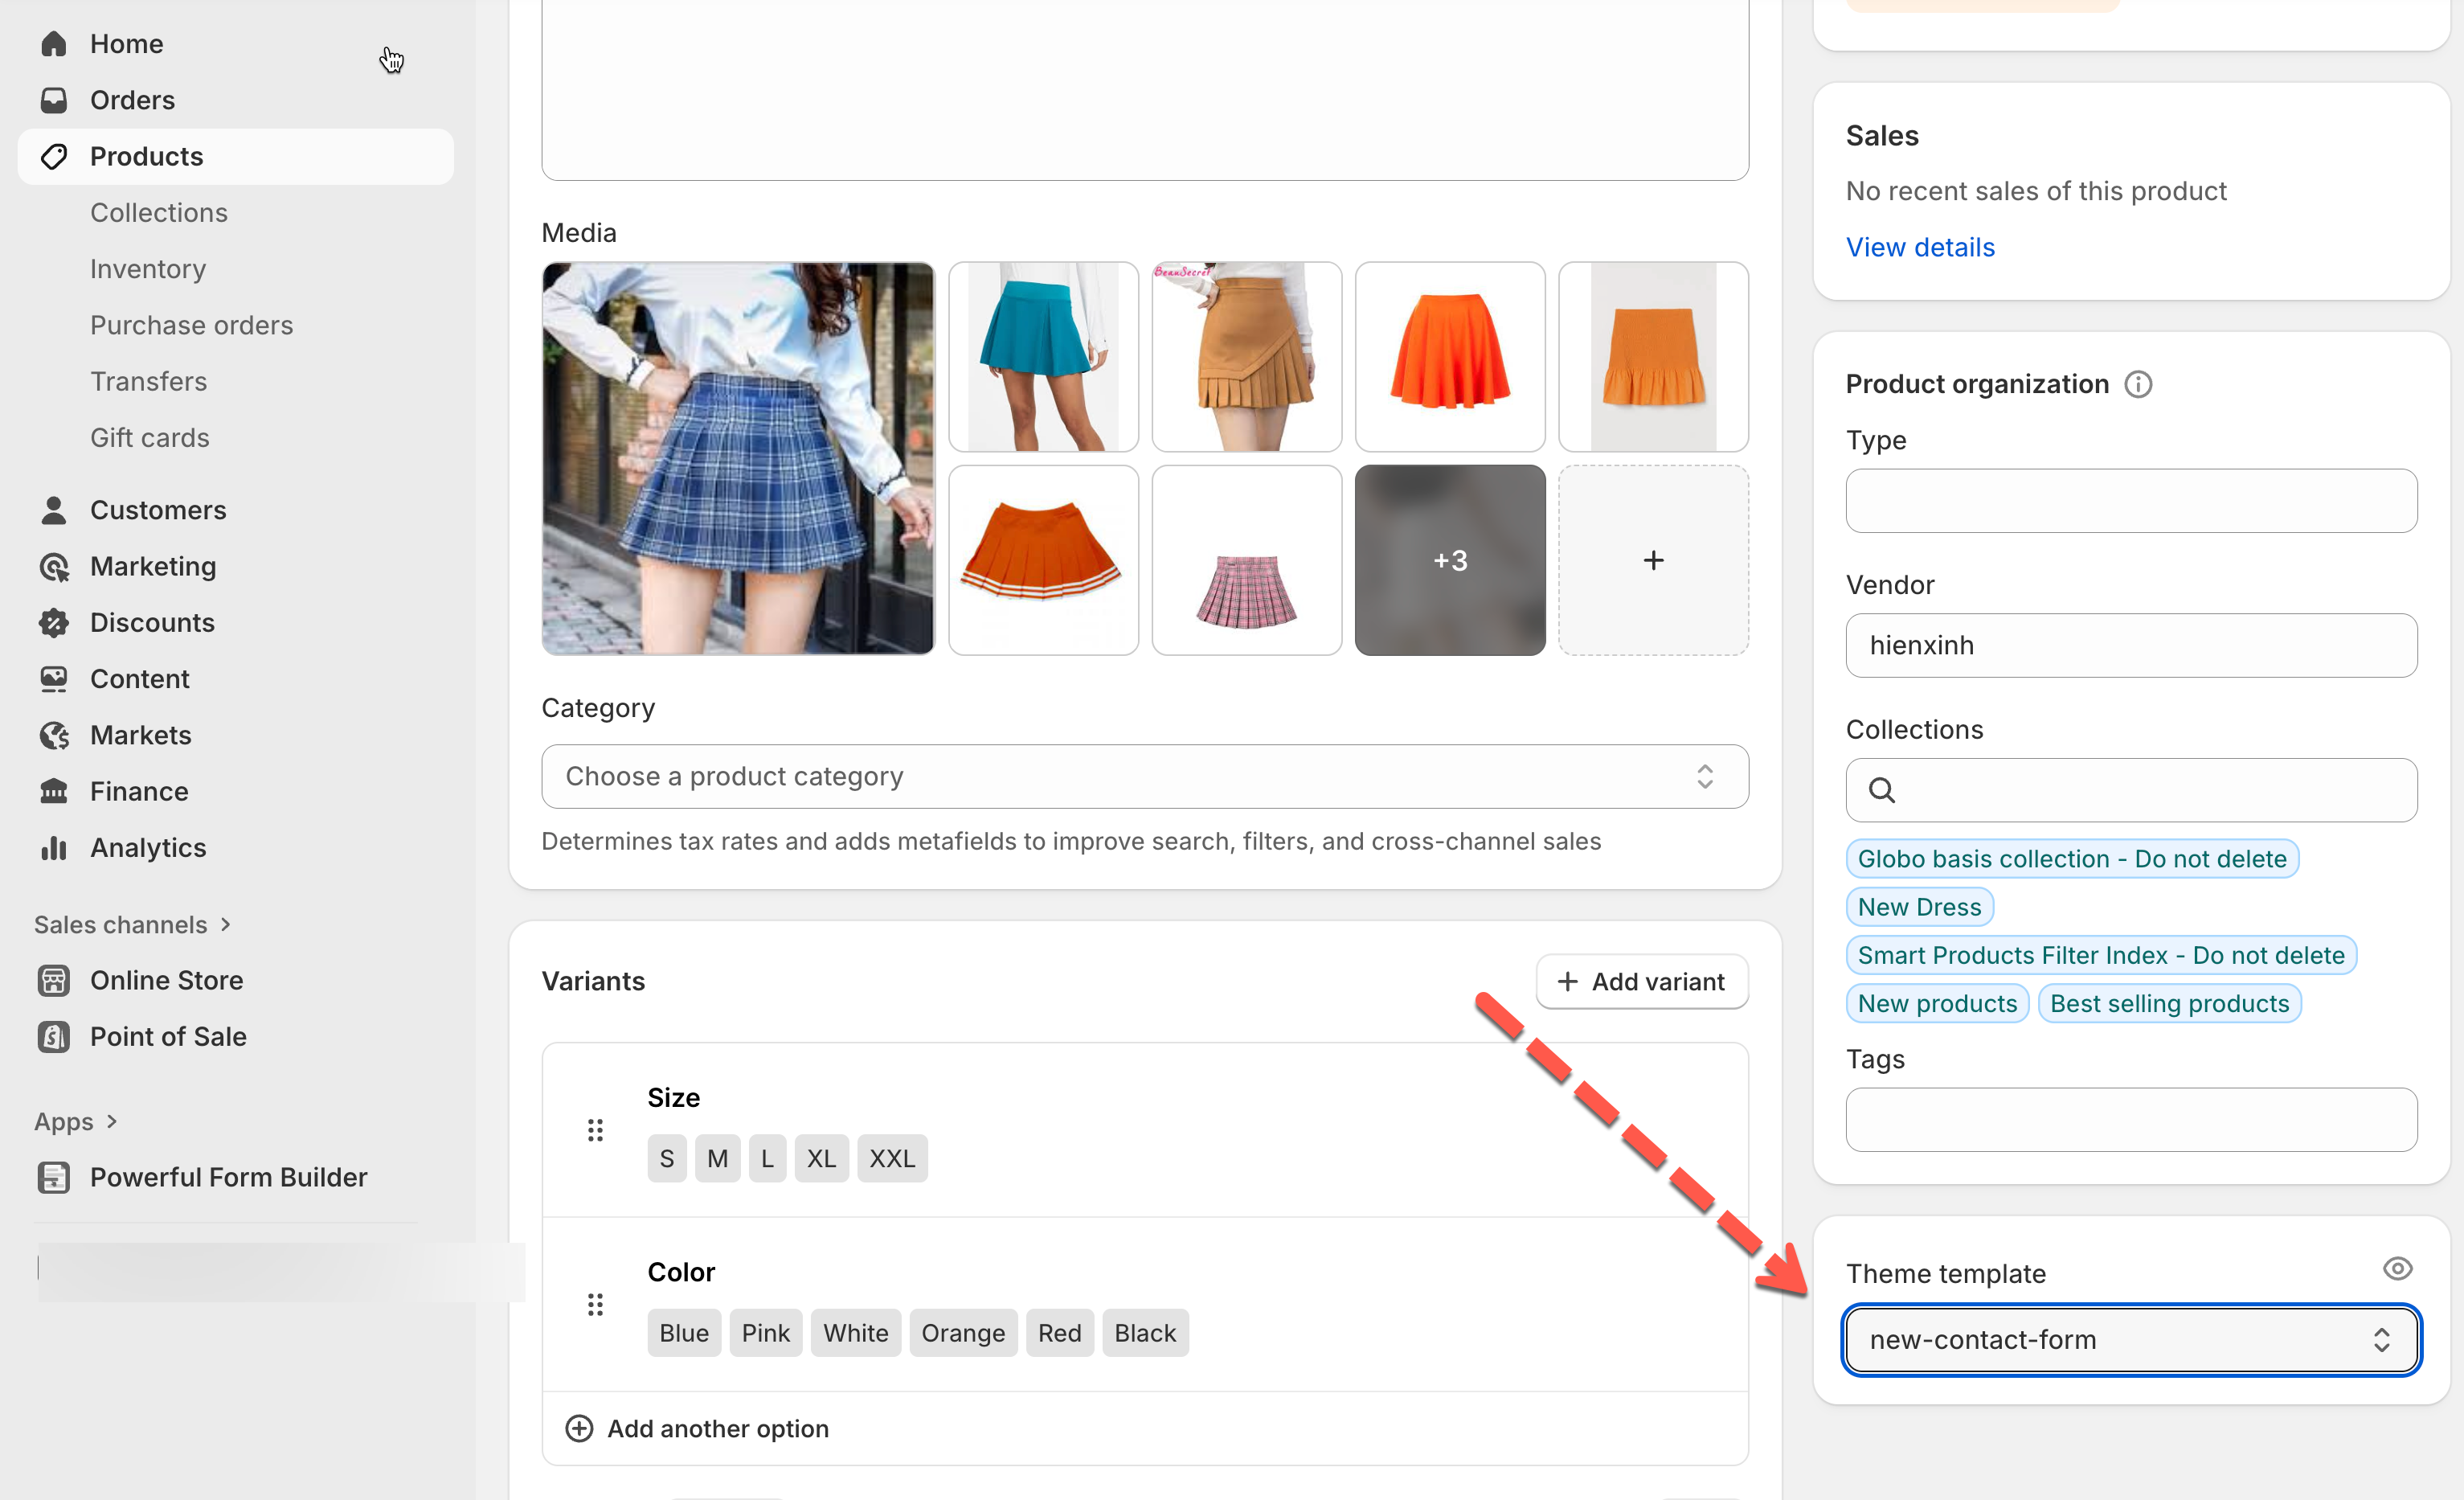
Task: Open View details sales link
Action: 1919,247
